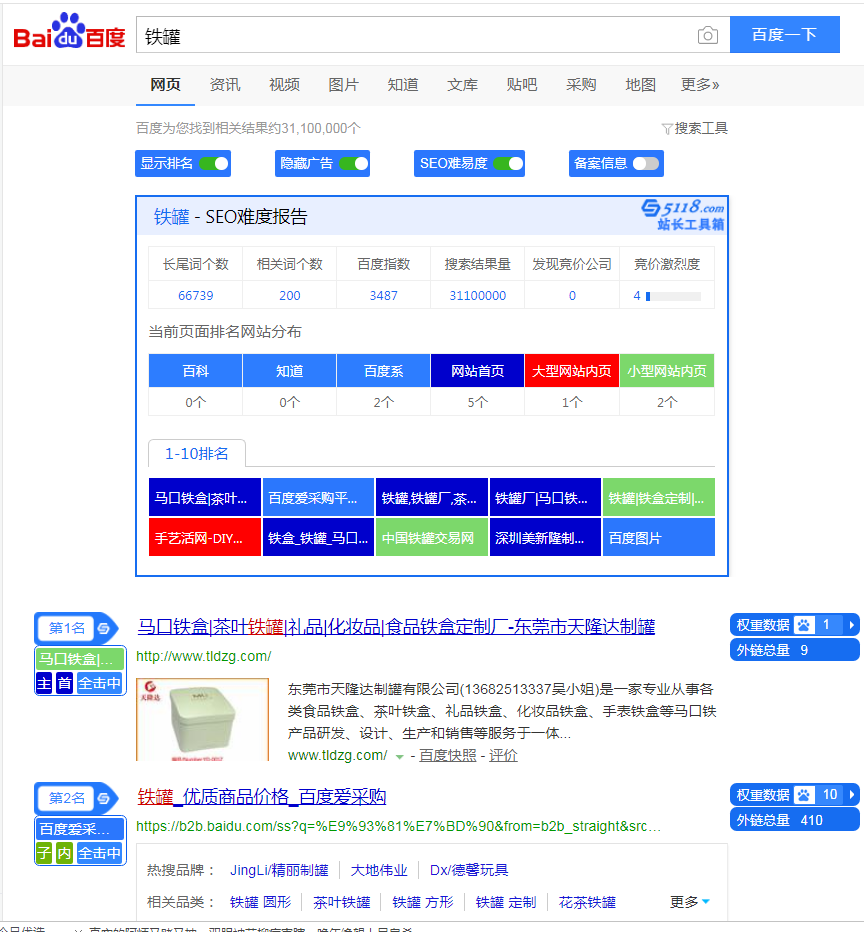Click 百度图片 ranking tile
Image resolution: width=864 pixels, height=932 pixels.
(658, 537)
